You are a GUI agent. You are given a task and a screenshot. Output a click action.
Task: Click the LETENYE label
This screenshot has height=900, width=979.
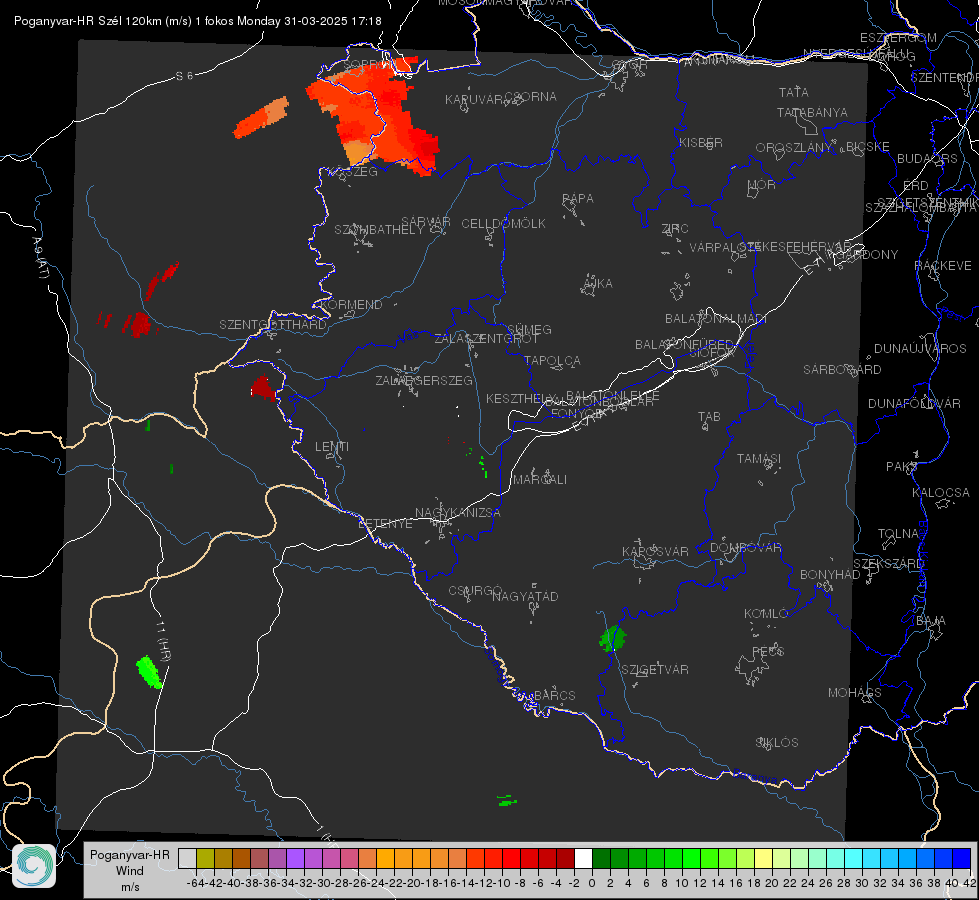(x=385, y=524)
